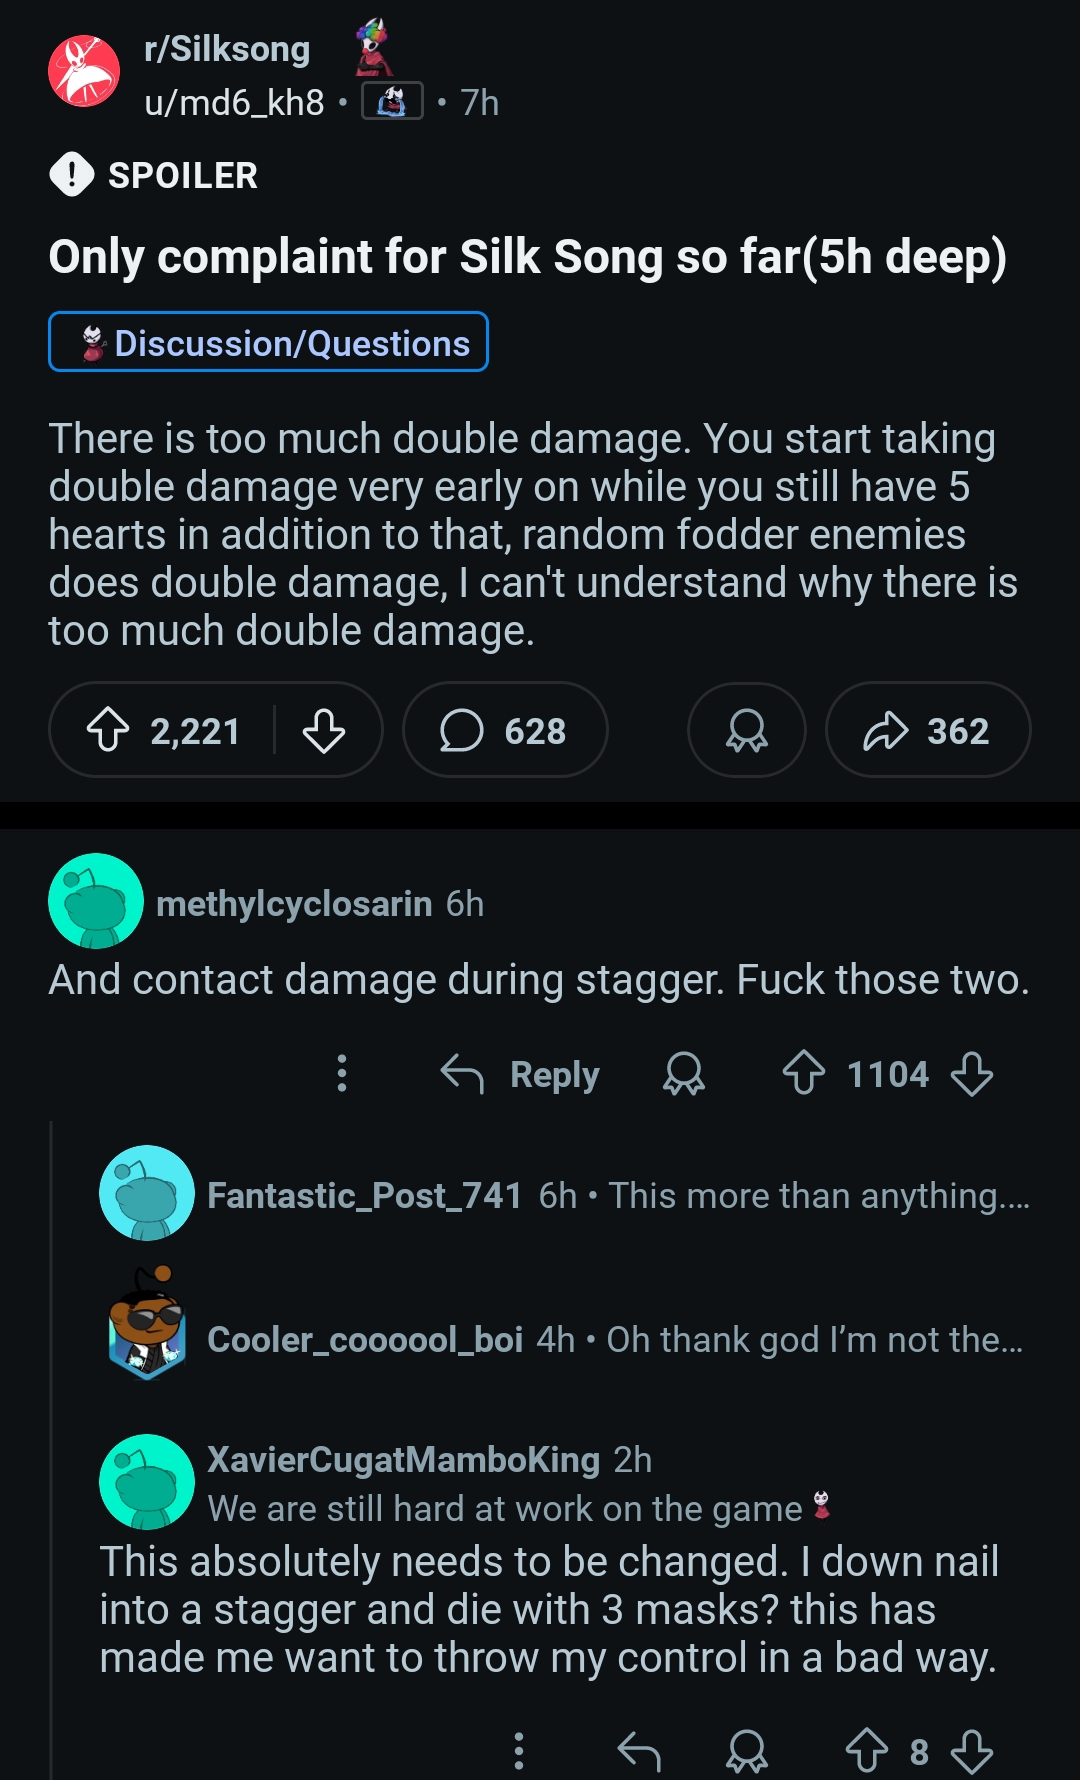Screen dimensions: 1080x1780
Task: Open r/Silksong subreddit name link
Action: (x=227, y=49)
